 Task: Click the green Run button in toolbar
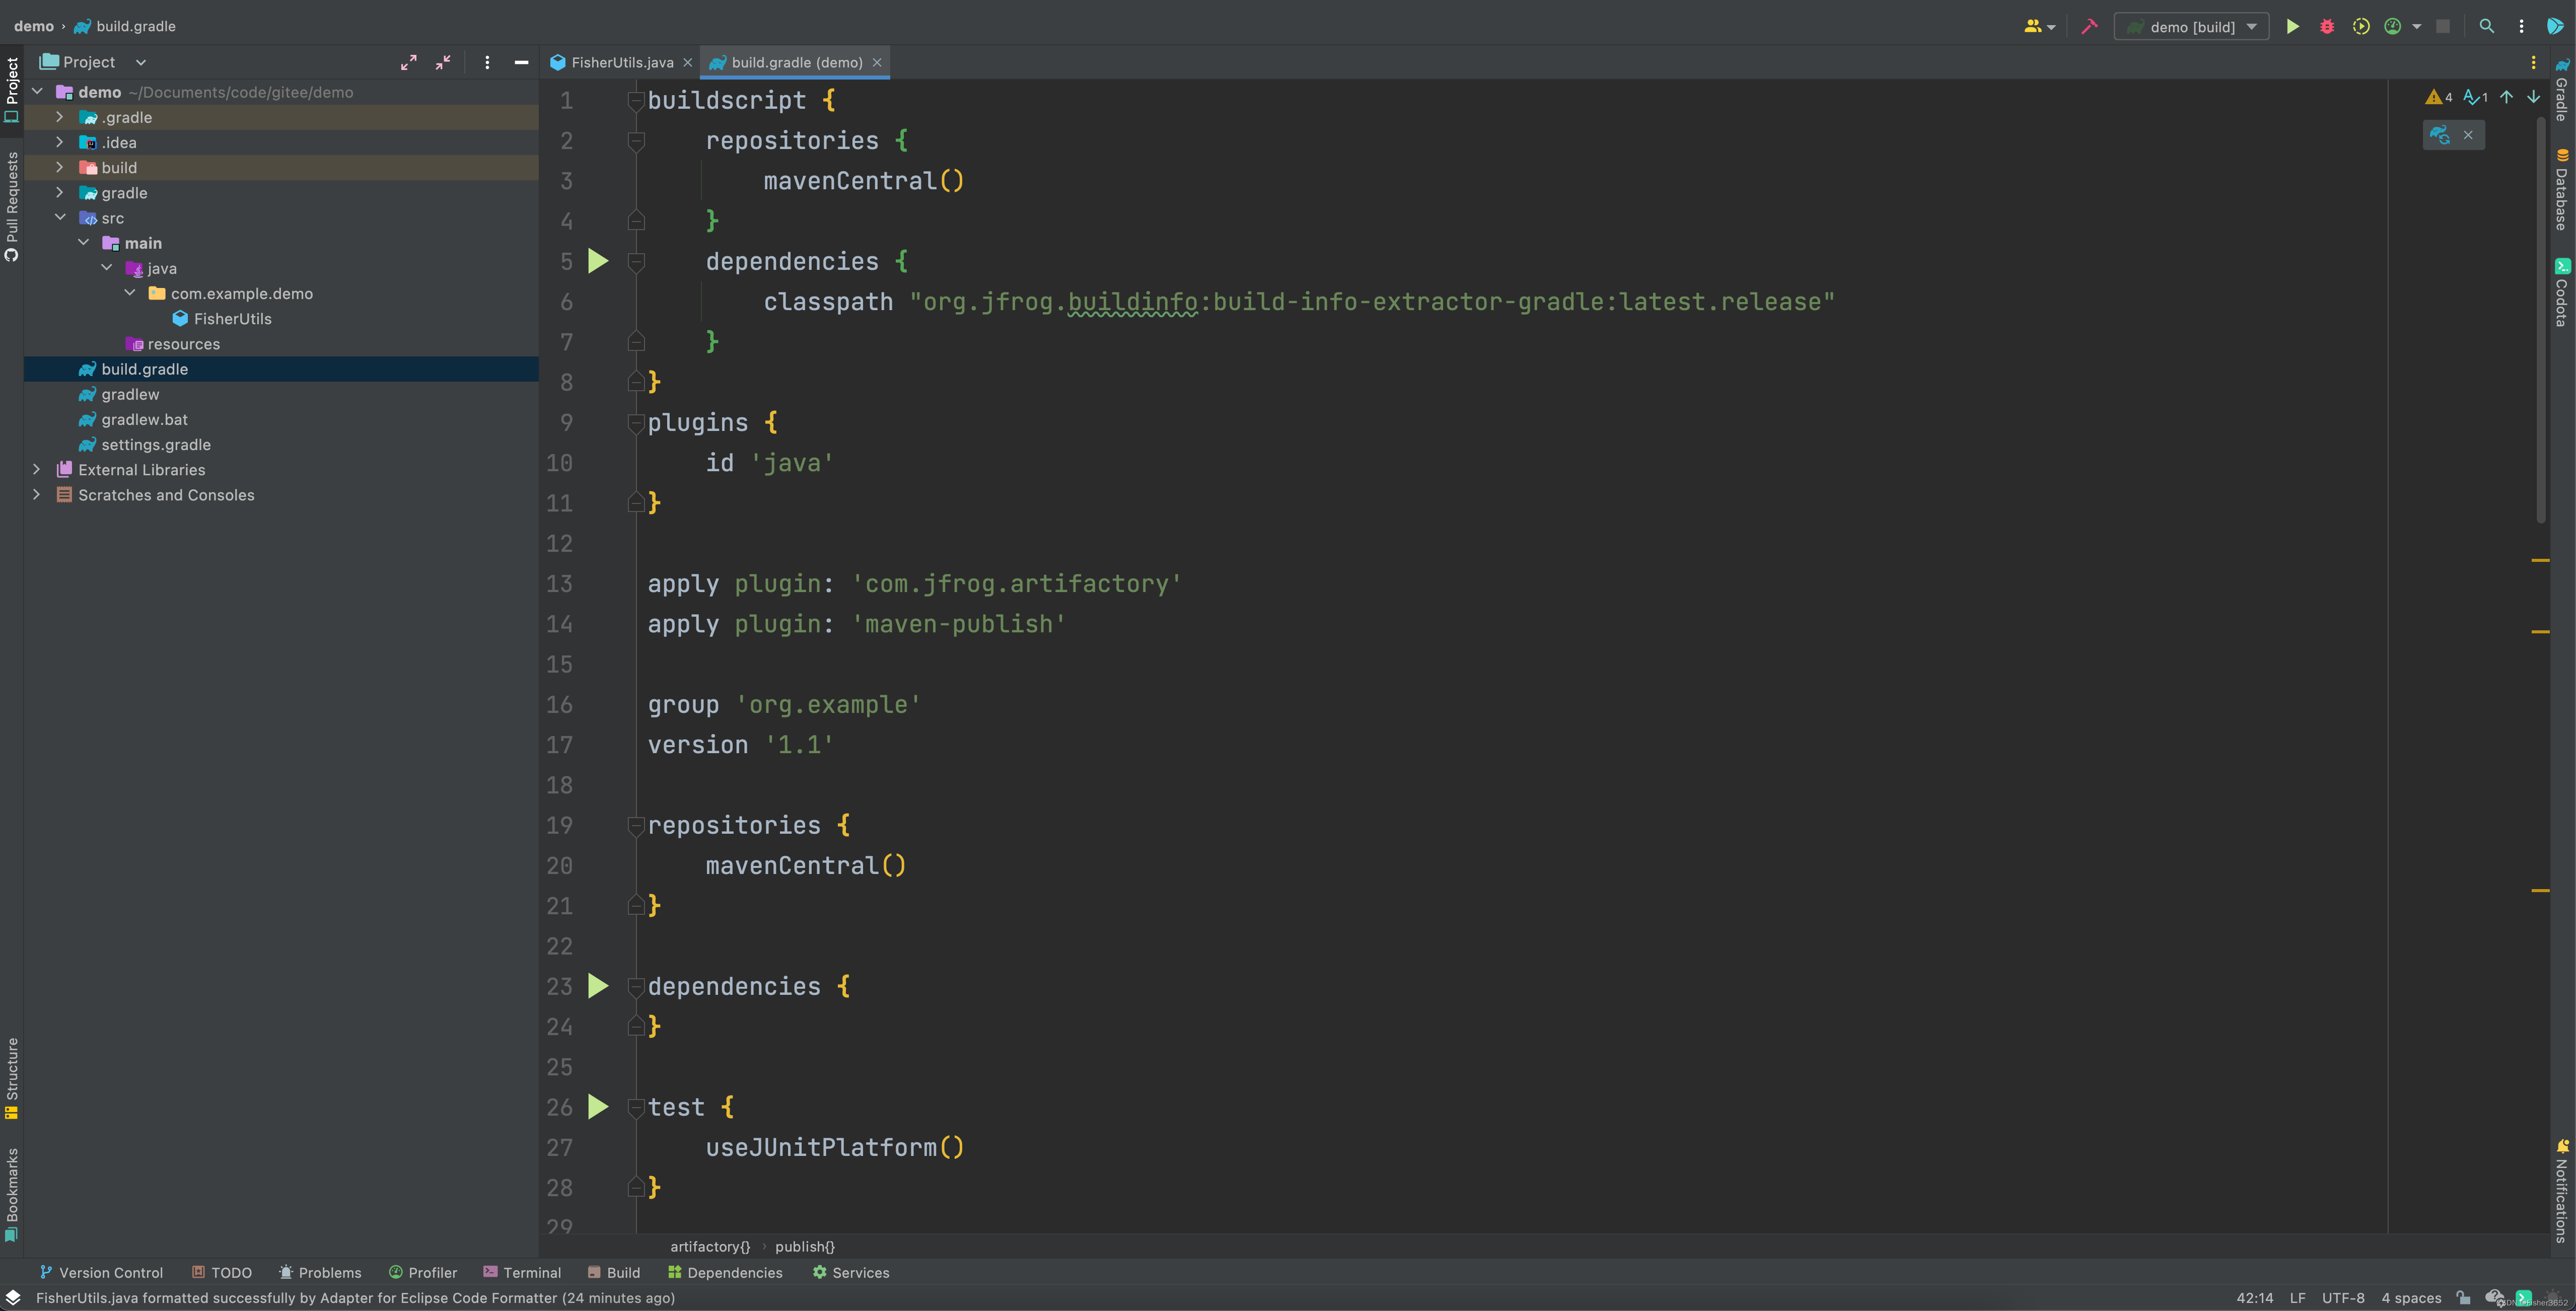point(2292,27)
